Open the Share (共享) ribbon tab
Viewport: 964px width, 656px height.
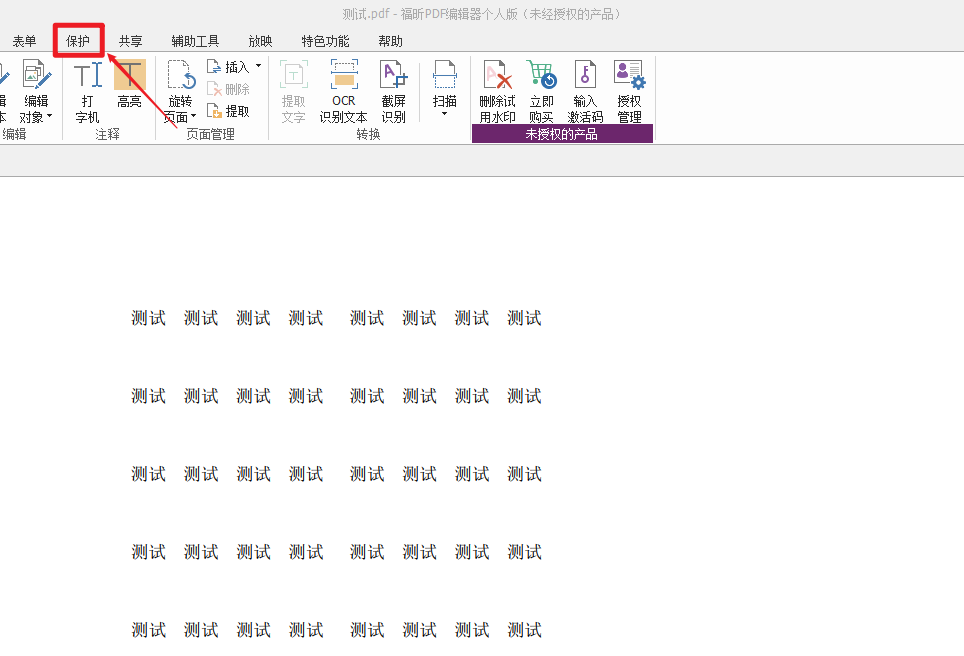[x=129, y=40]
